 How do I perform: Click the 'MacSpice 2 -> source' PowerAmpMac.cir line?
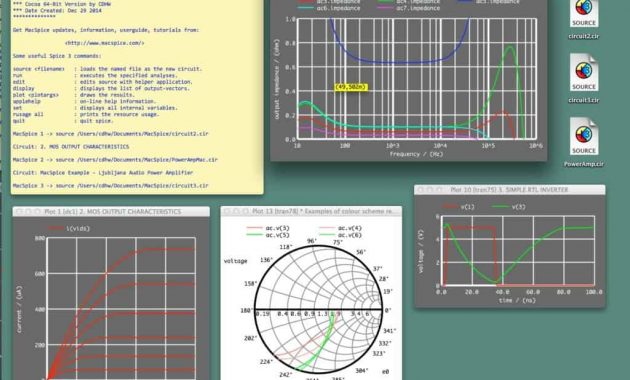click(115, 159)
